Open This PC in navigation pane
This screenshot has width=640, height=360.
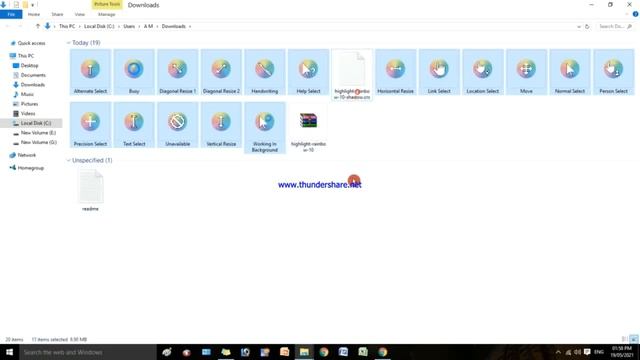26,56
